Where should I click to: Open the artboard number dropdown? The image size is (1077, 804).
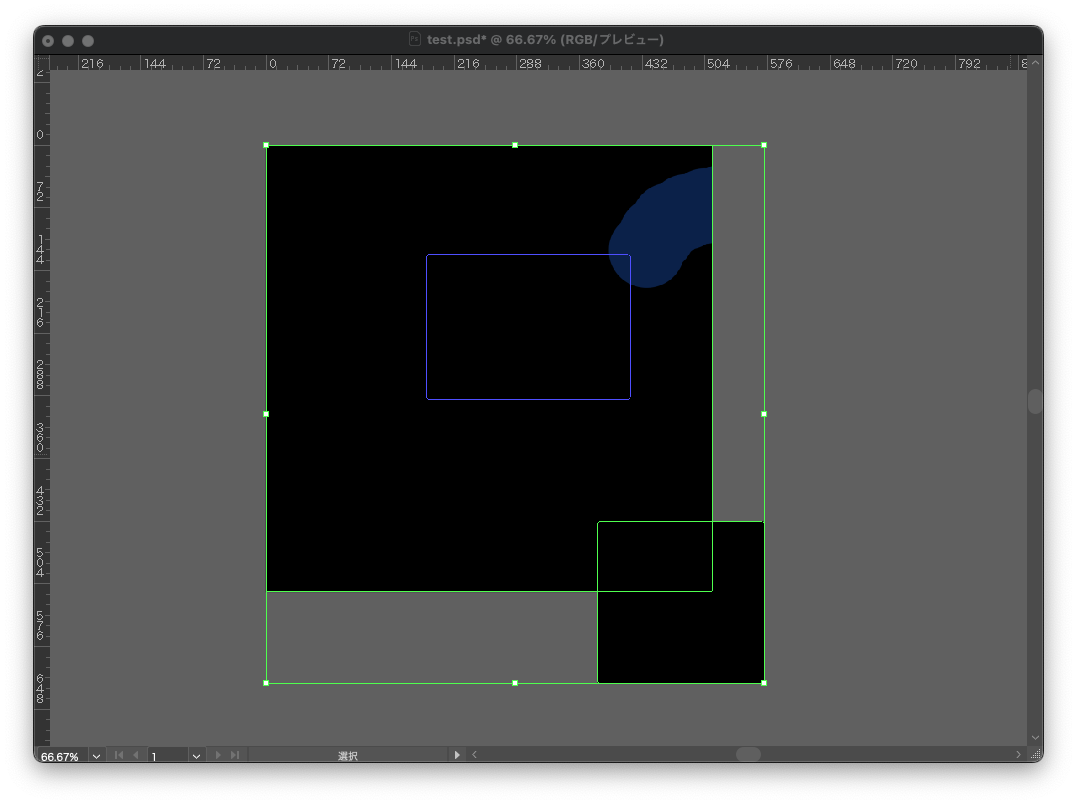[x=196, y=756]
